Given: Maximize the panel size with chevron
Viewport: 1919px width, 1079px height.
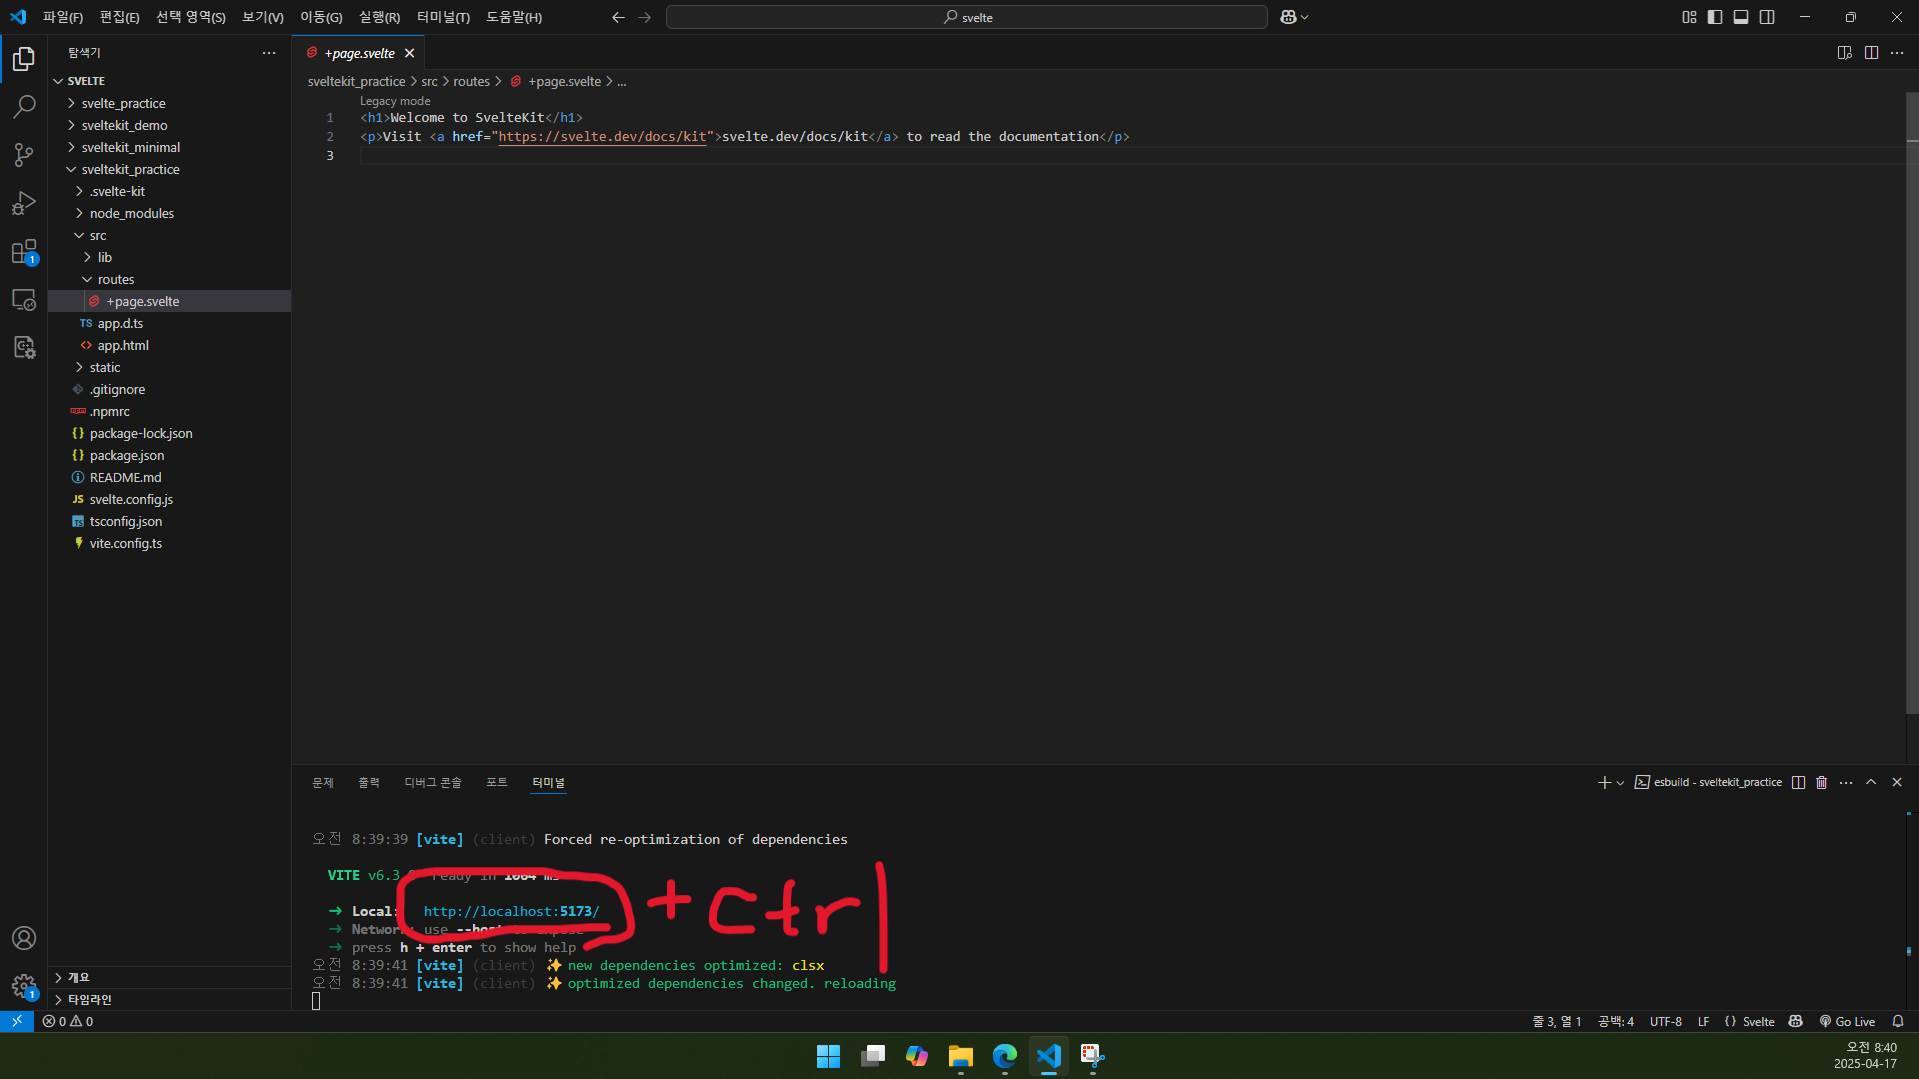Looking at the screenshot, I should (x=1871, y=782).
